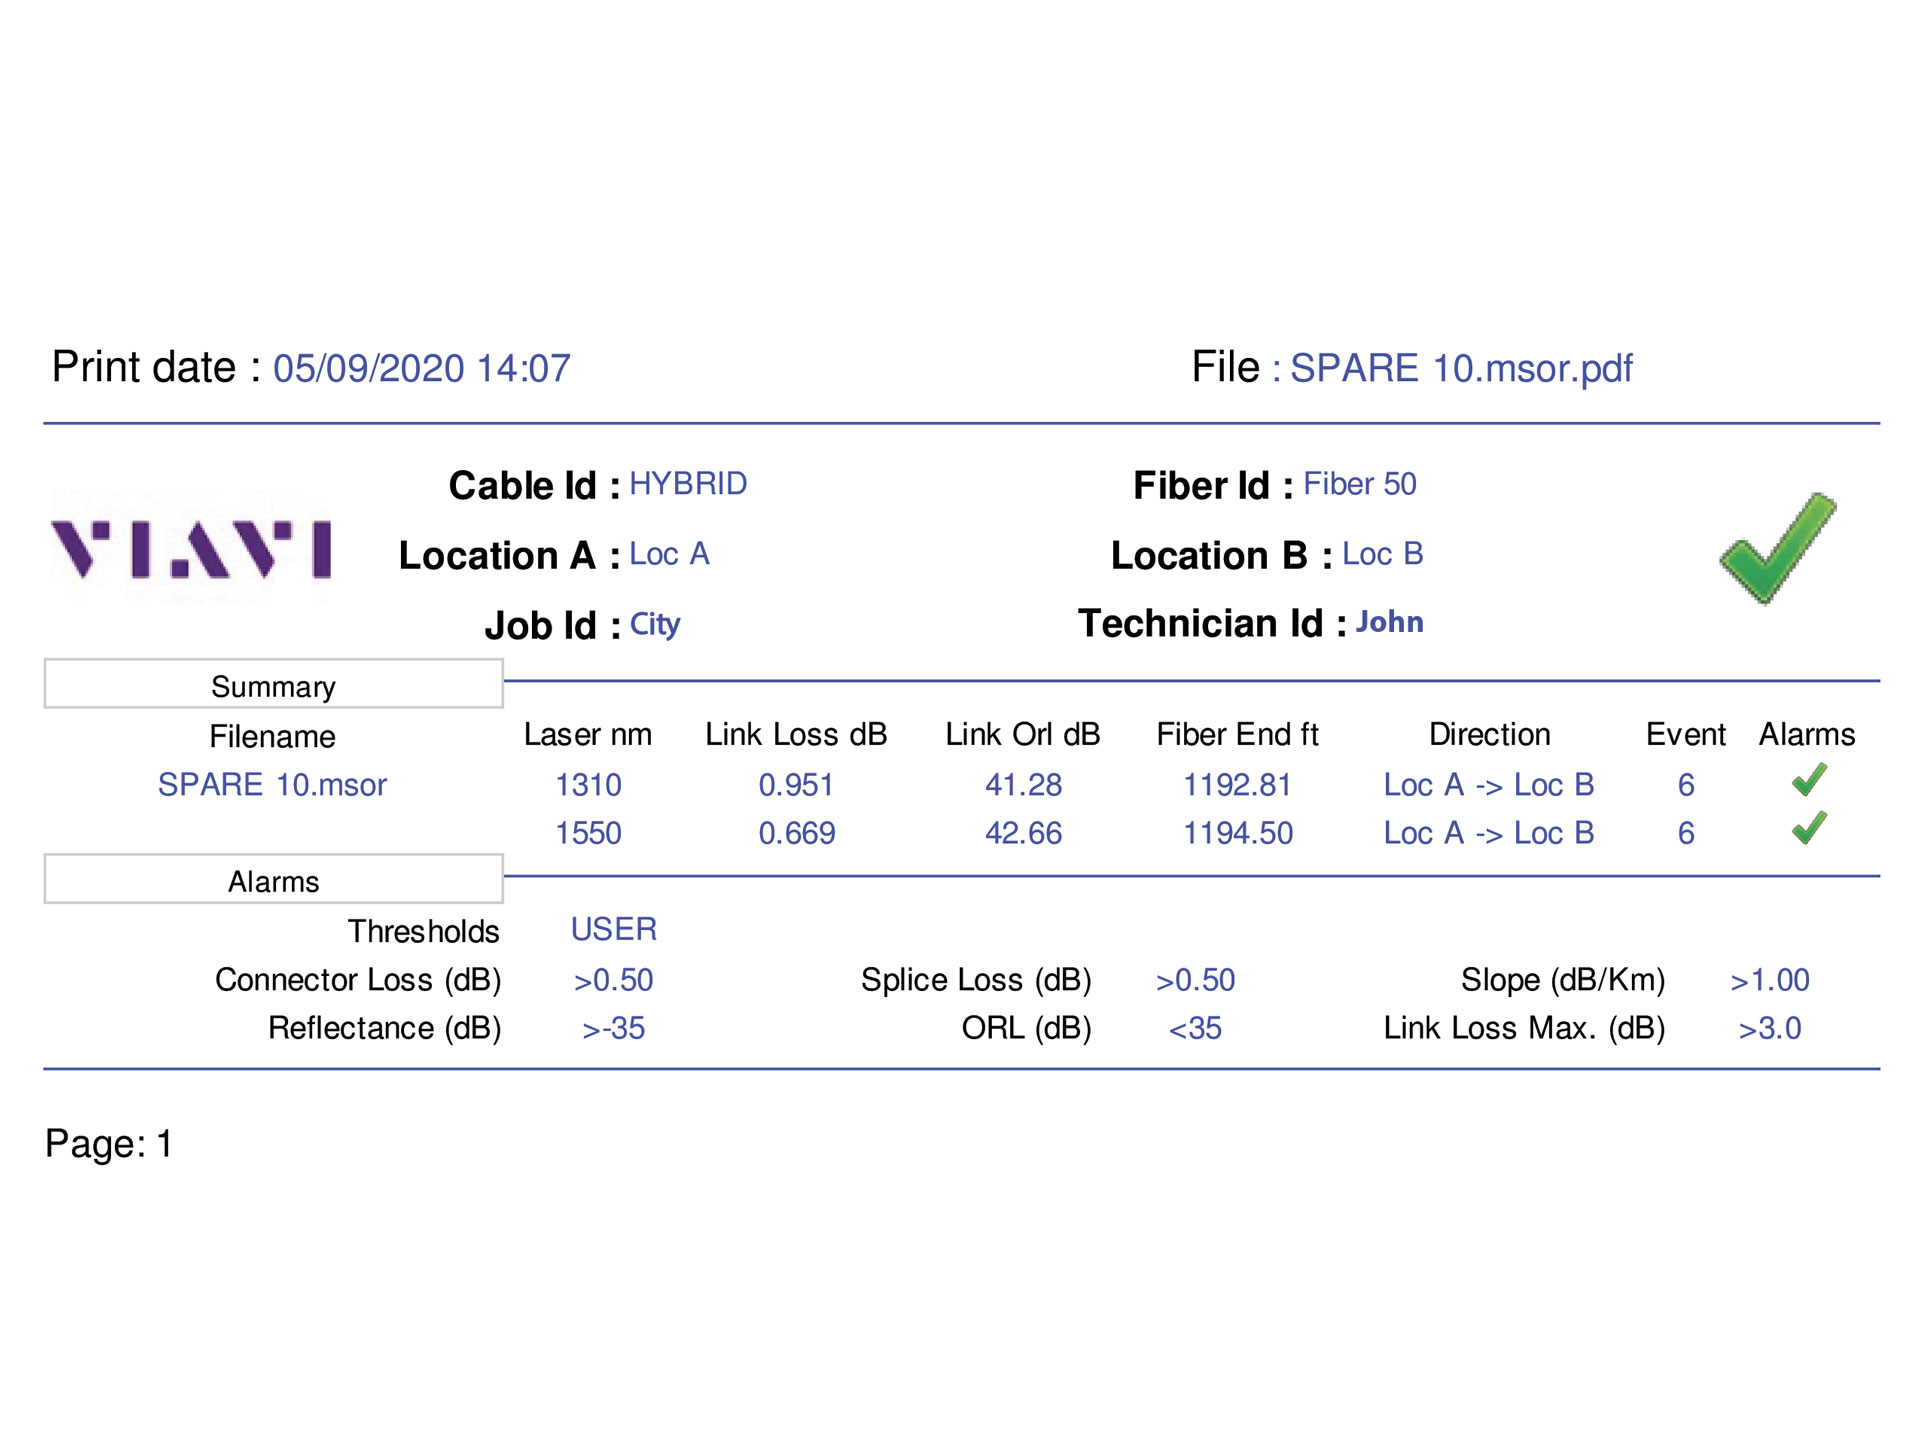Click the VIAVI logo
The width and height of the screenshot is (1920, 1440).
191,549
